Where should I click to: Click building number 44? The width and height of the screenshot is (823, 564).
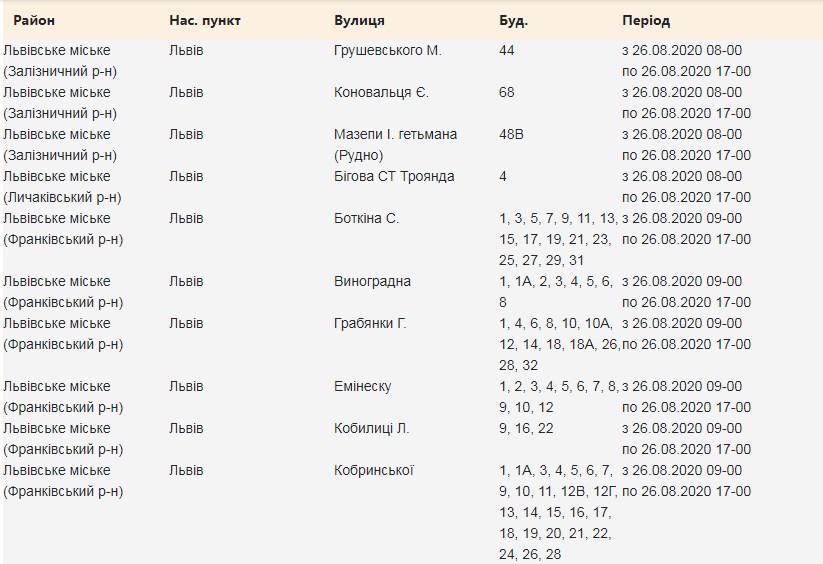(506, 50)
